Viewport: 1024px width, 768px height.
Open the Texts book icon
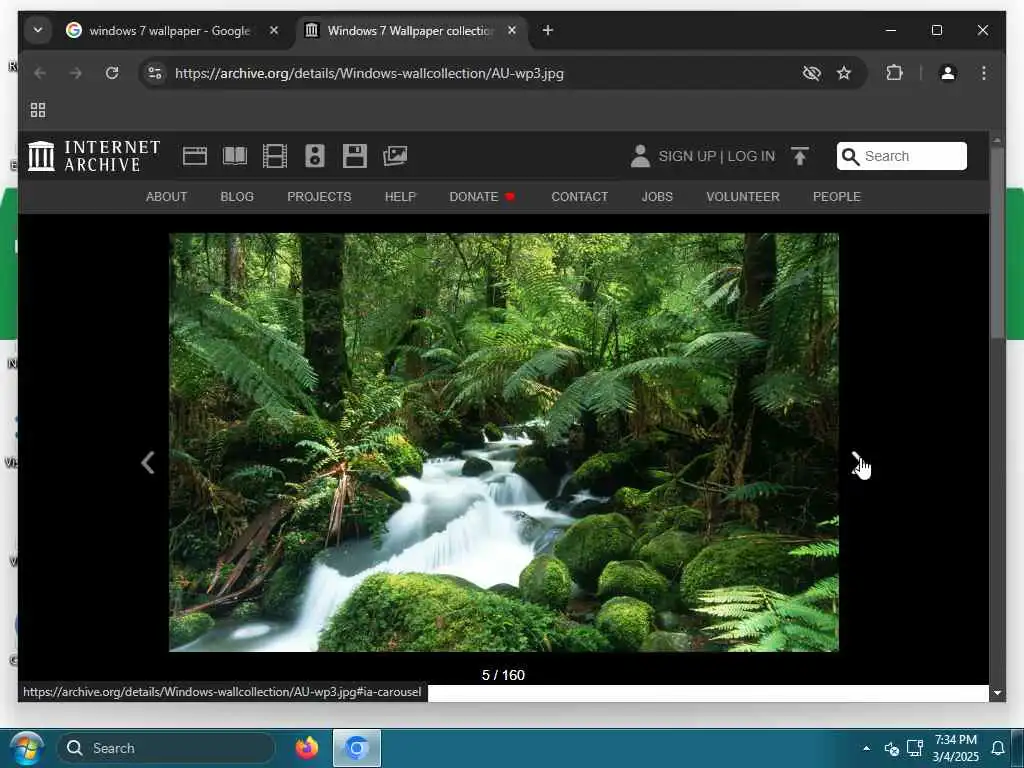point(235,156)
